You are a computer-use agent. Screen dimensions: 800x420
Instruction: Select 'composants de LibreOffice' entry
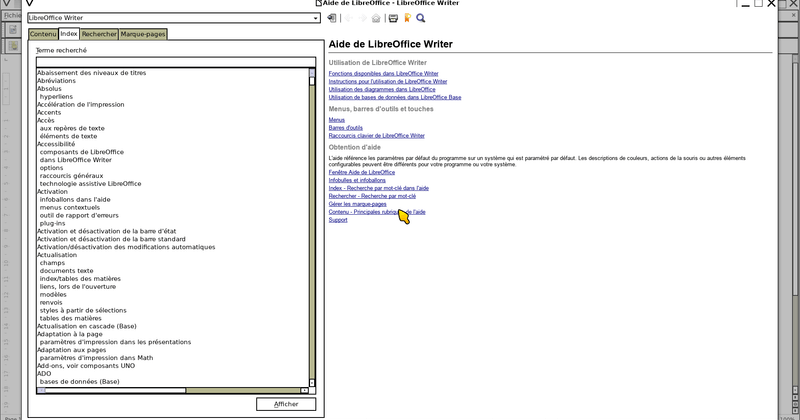(x=82, y=152)
